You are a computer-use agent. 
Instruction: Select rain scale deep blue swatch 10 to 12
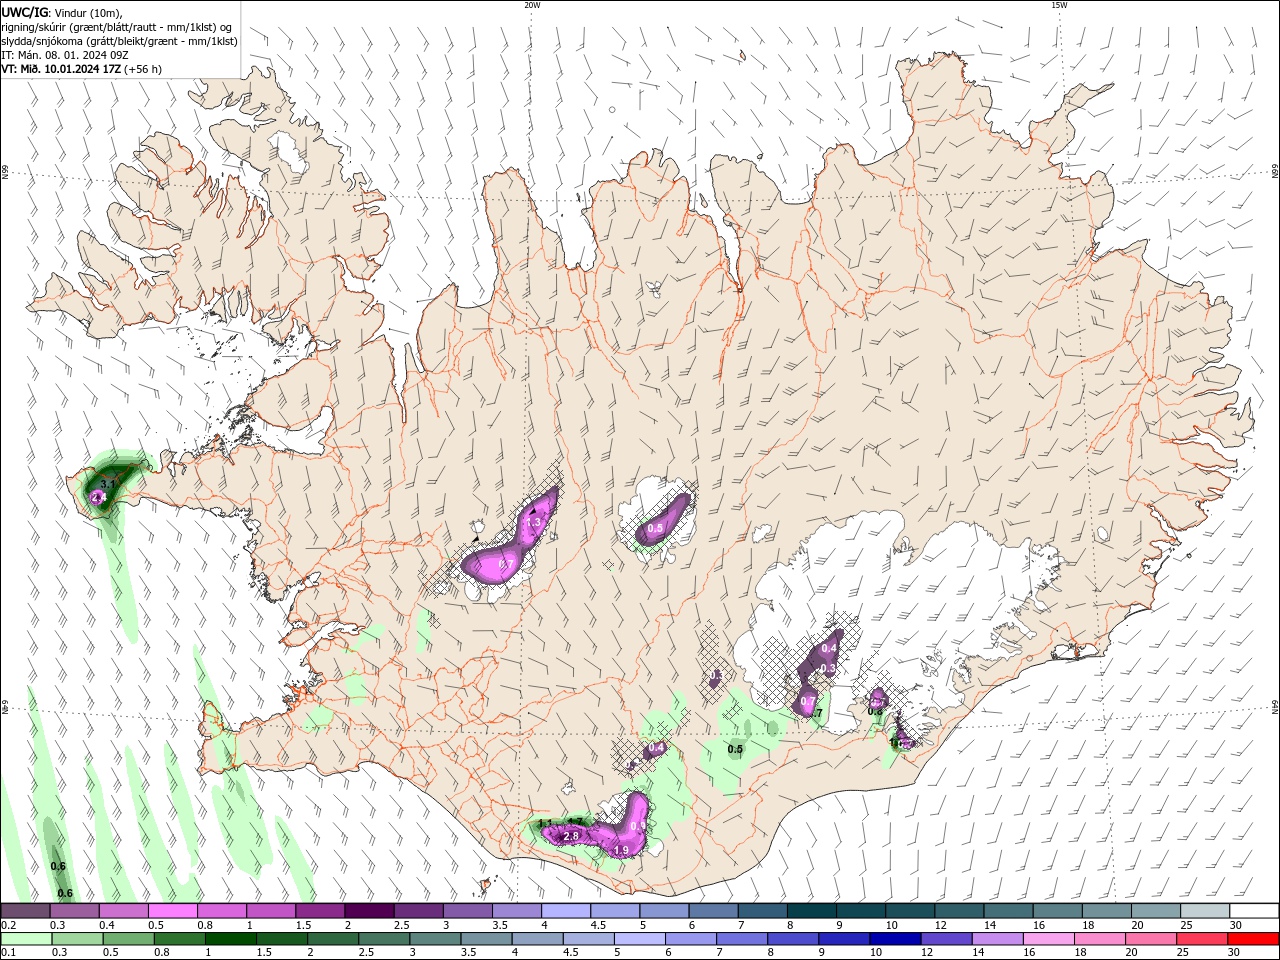(896, 939)
